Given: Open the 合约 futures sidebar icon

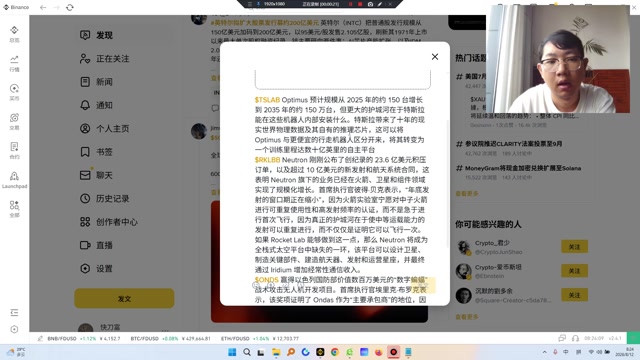Looking at the screenshot, I should pyautogui.click(x=14, y=151).
